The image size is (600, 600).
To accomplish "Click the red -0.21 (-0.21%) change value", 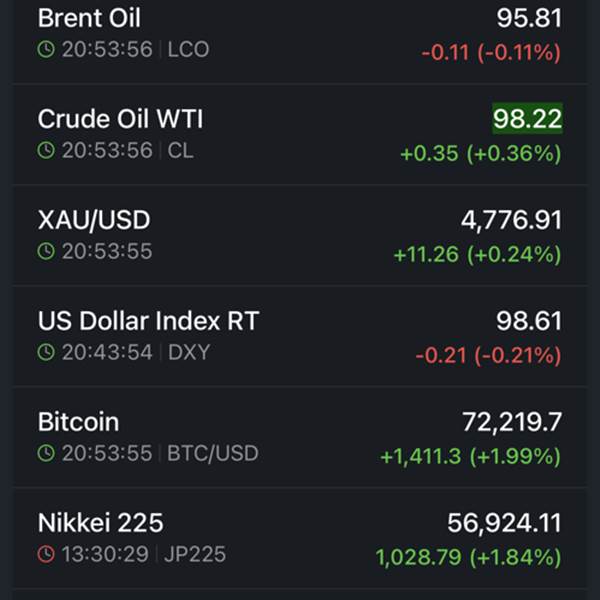I will click(488, 356).
